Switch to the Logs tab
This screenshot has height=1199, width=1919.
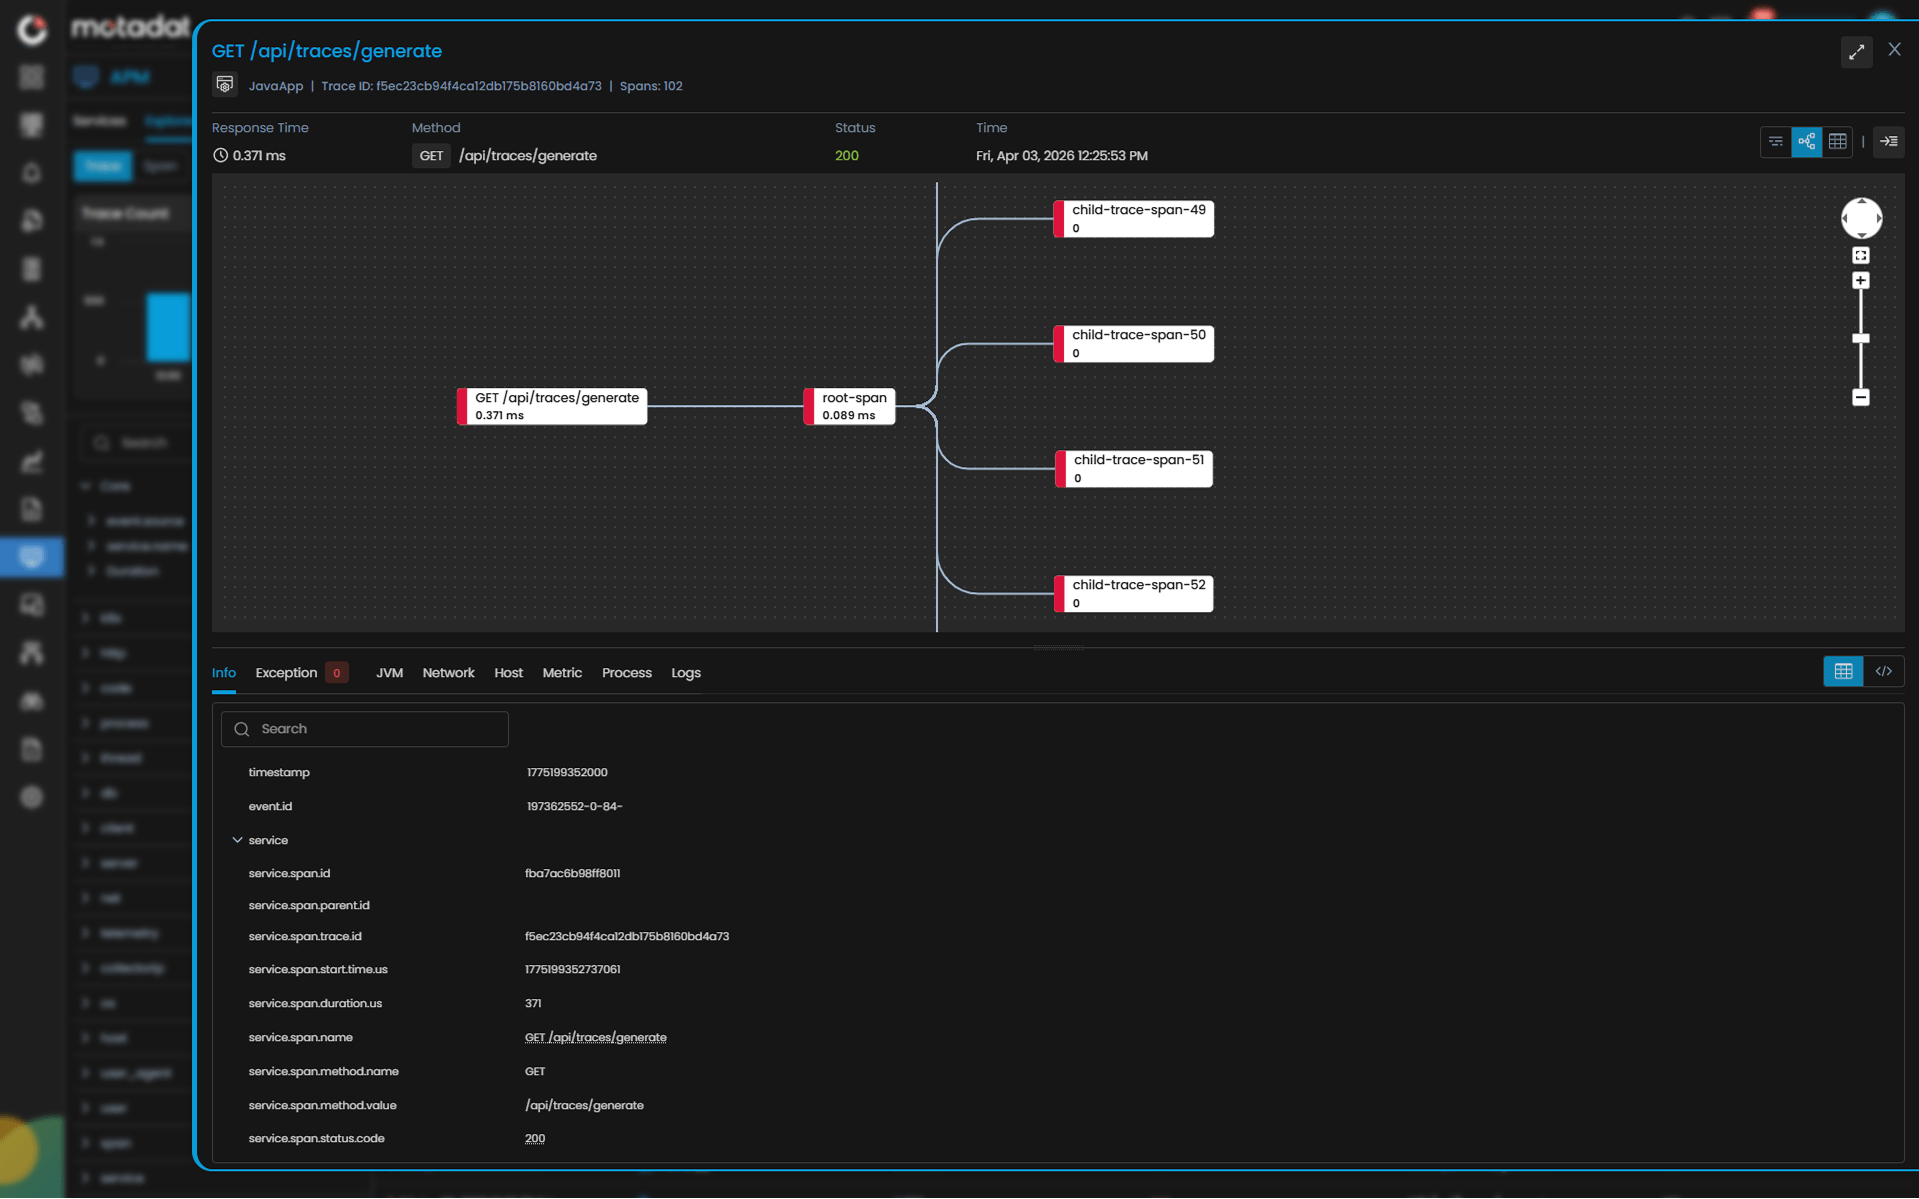pyautogui.click(x=686, y=673)
